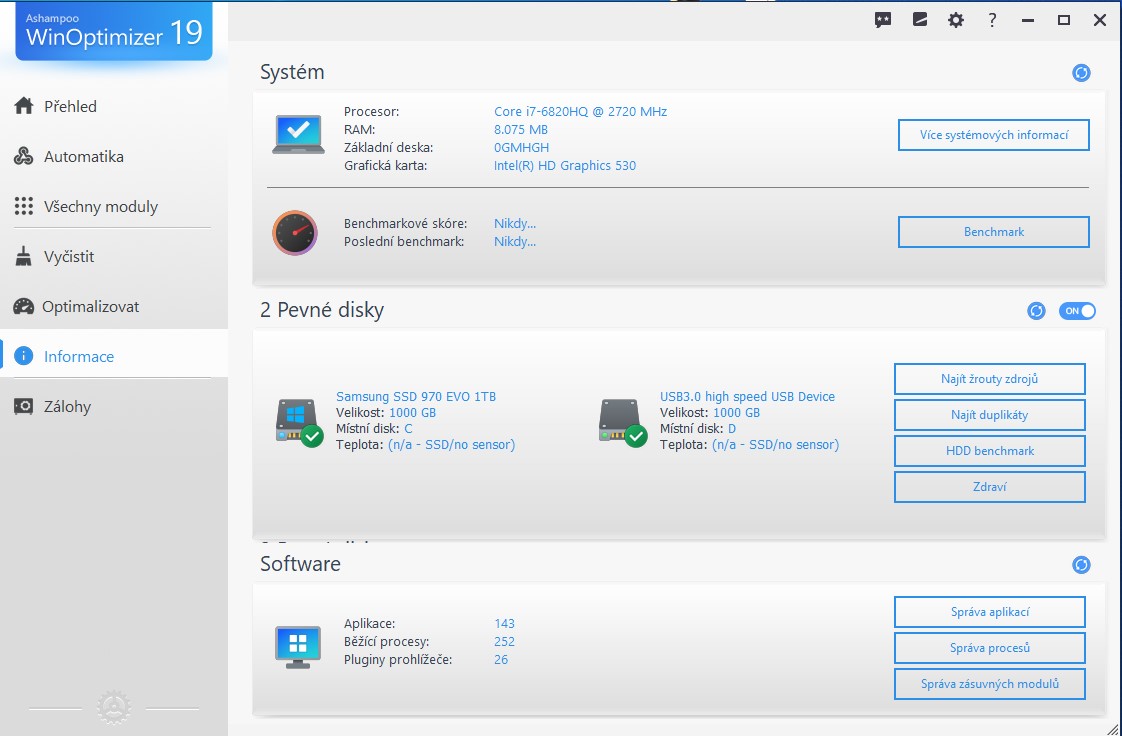The image size is (1122, 736).
Task: Click the USB3.0 drive icon
Action: (x=623, y=422)
